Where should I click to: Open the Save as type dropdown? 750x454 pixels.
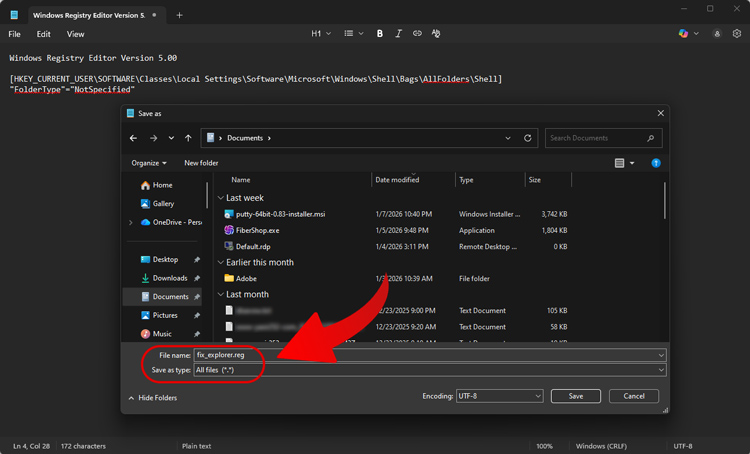click(661, 370)
